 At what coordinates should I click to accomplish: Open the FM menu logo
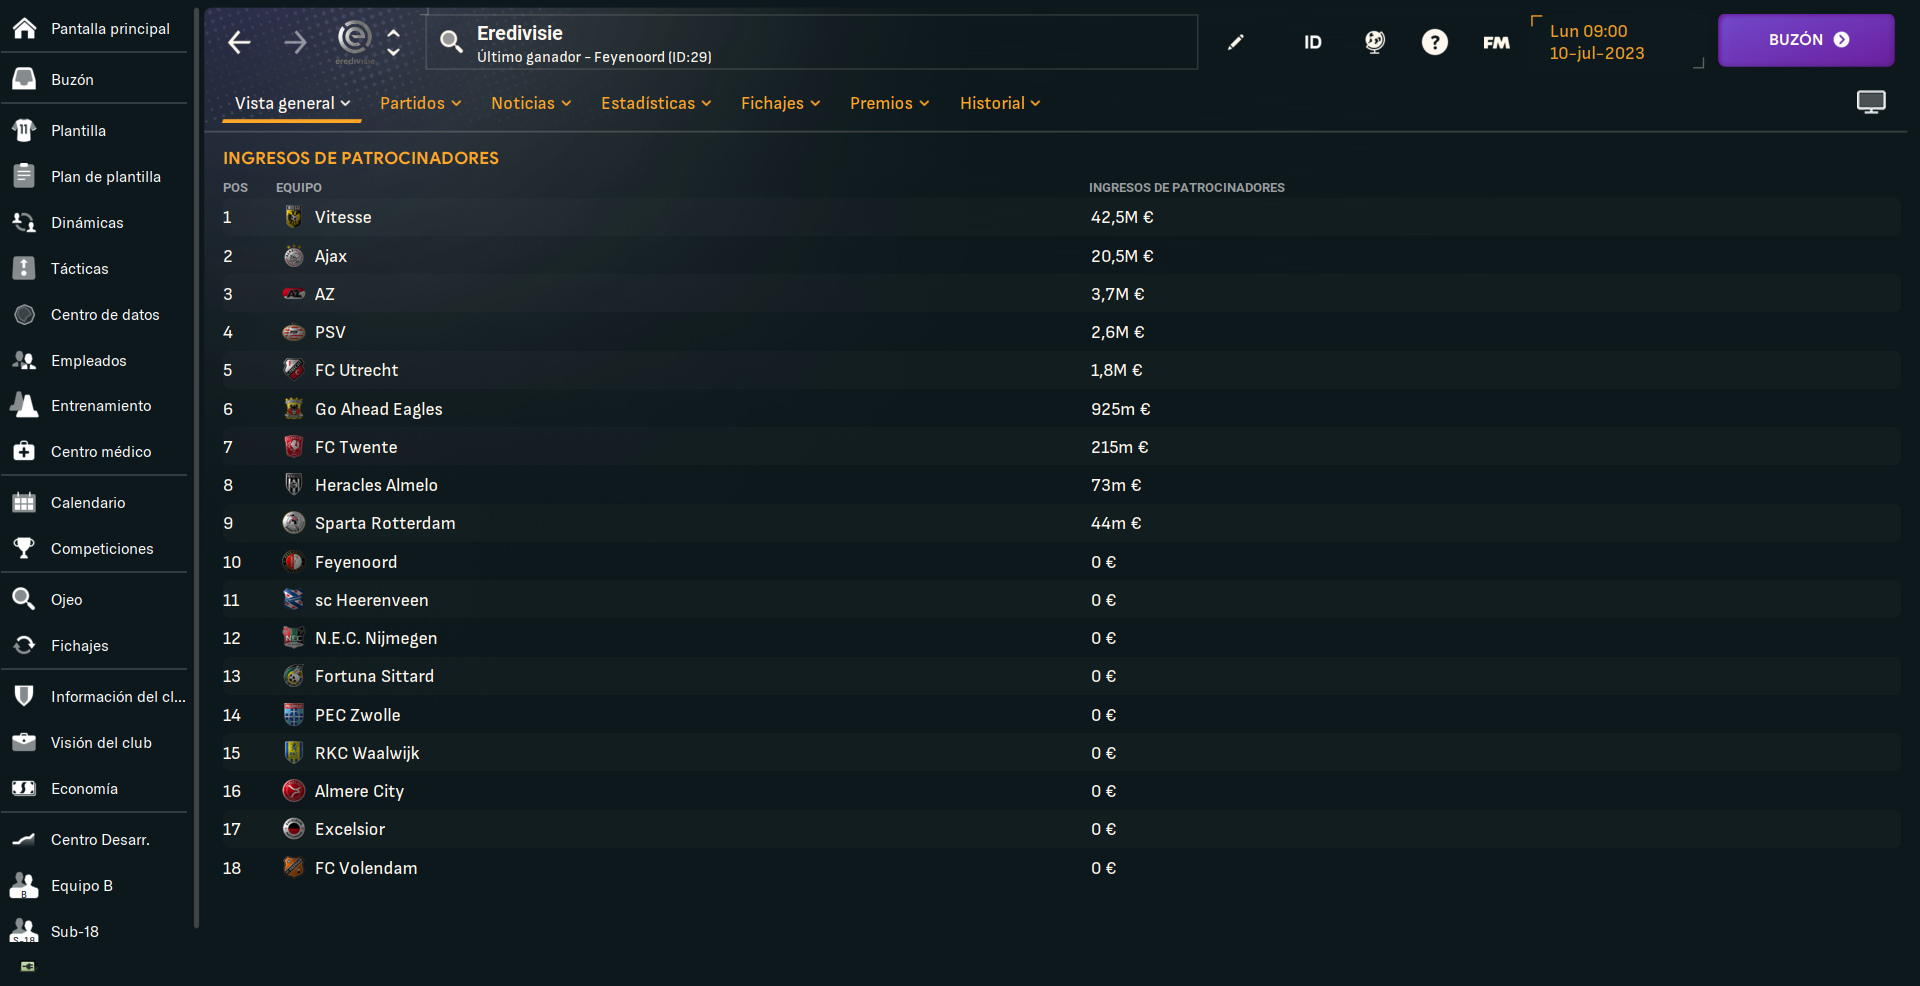pos(1496,42)
